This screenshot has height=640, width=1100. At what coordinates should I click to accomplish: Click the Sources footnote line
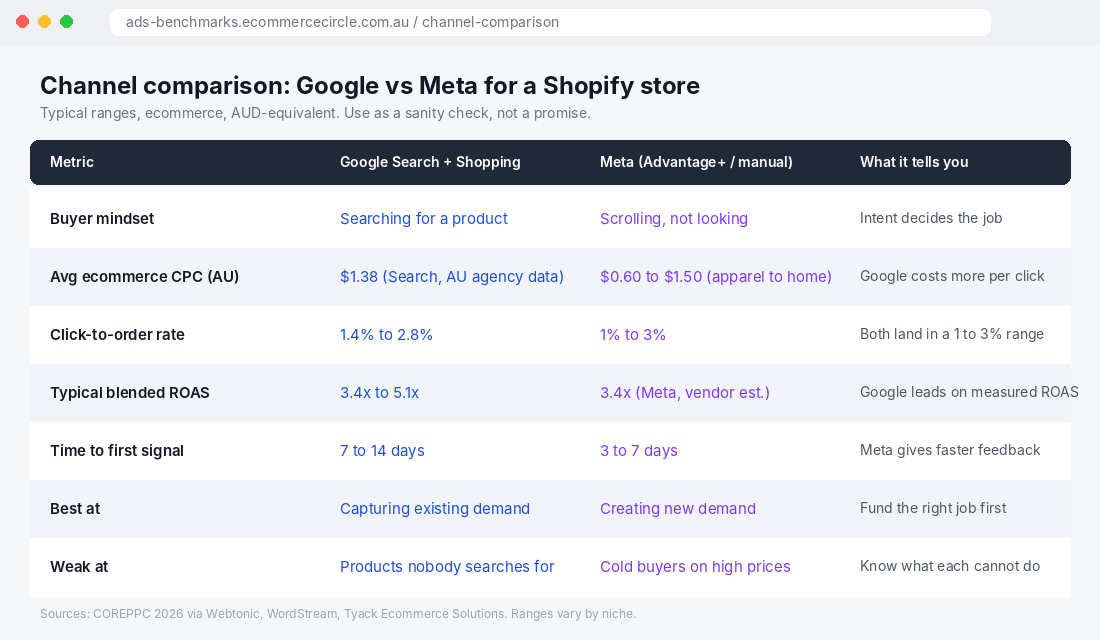pos(338,614)
